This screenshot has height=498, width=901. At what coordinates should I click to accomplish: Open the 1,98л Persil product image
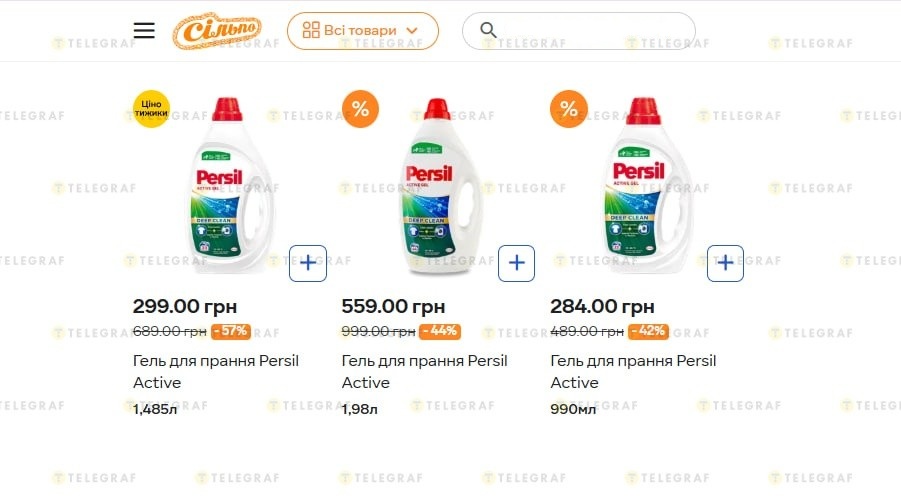tap(437, 185)
